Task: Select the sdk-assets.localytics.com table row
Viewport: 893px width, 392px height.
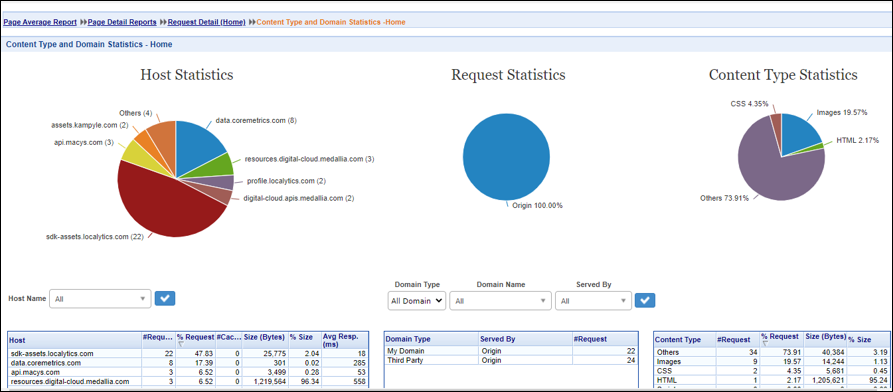Action: pos(188,354)
